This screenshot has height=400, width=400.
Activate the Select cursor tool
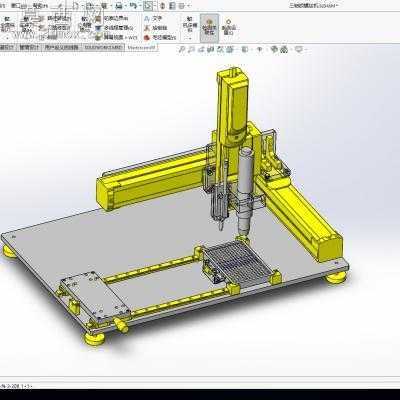[148, 6]
